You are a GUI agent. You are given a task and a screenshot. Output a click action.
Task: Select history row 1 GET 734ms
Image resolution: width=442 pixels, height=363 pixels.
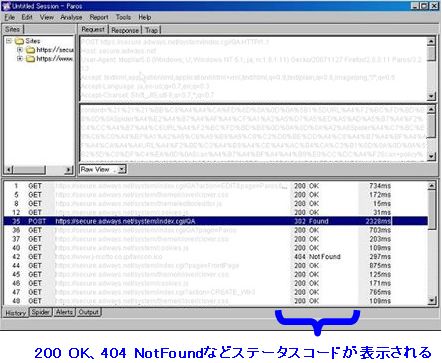pyautogui.click(x=215, y=186)
